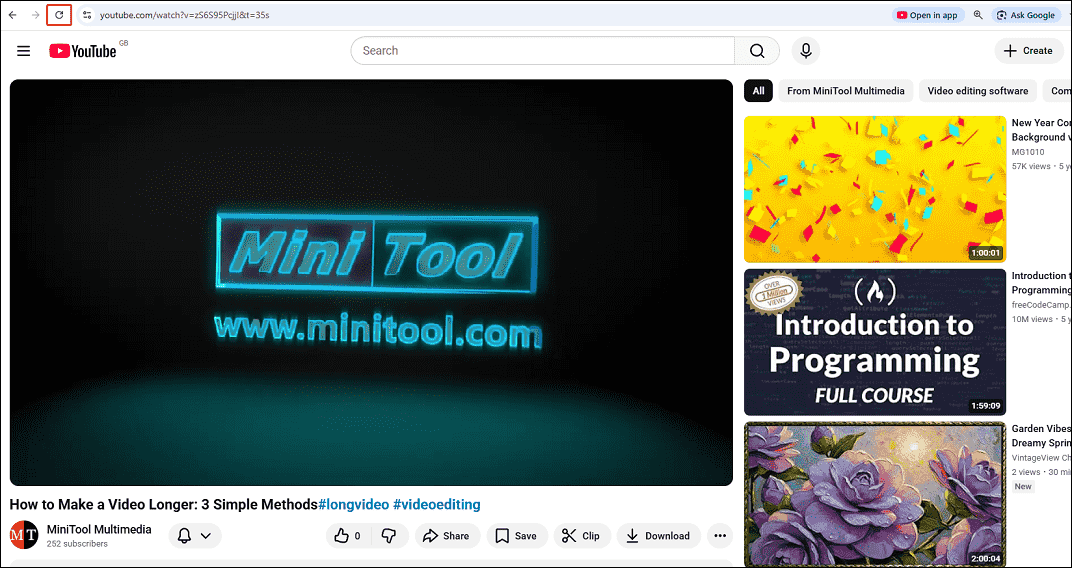Open the YouTube hamburger guide menu

23,51
